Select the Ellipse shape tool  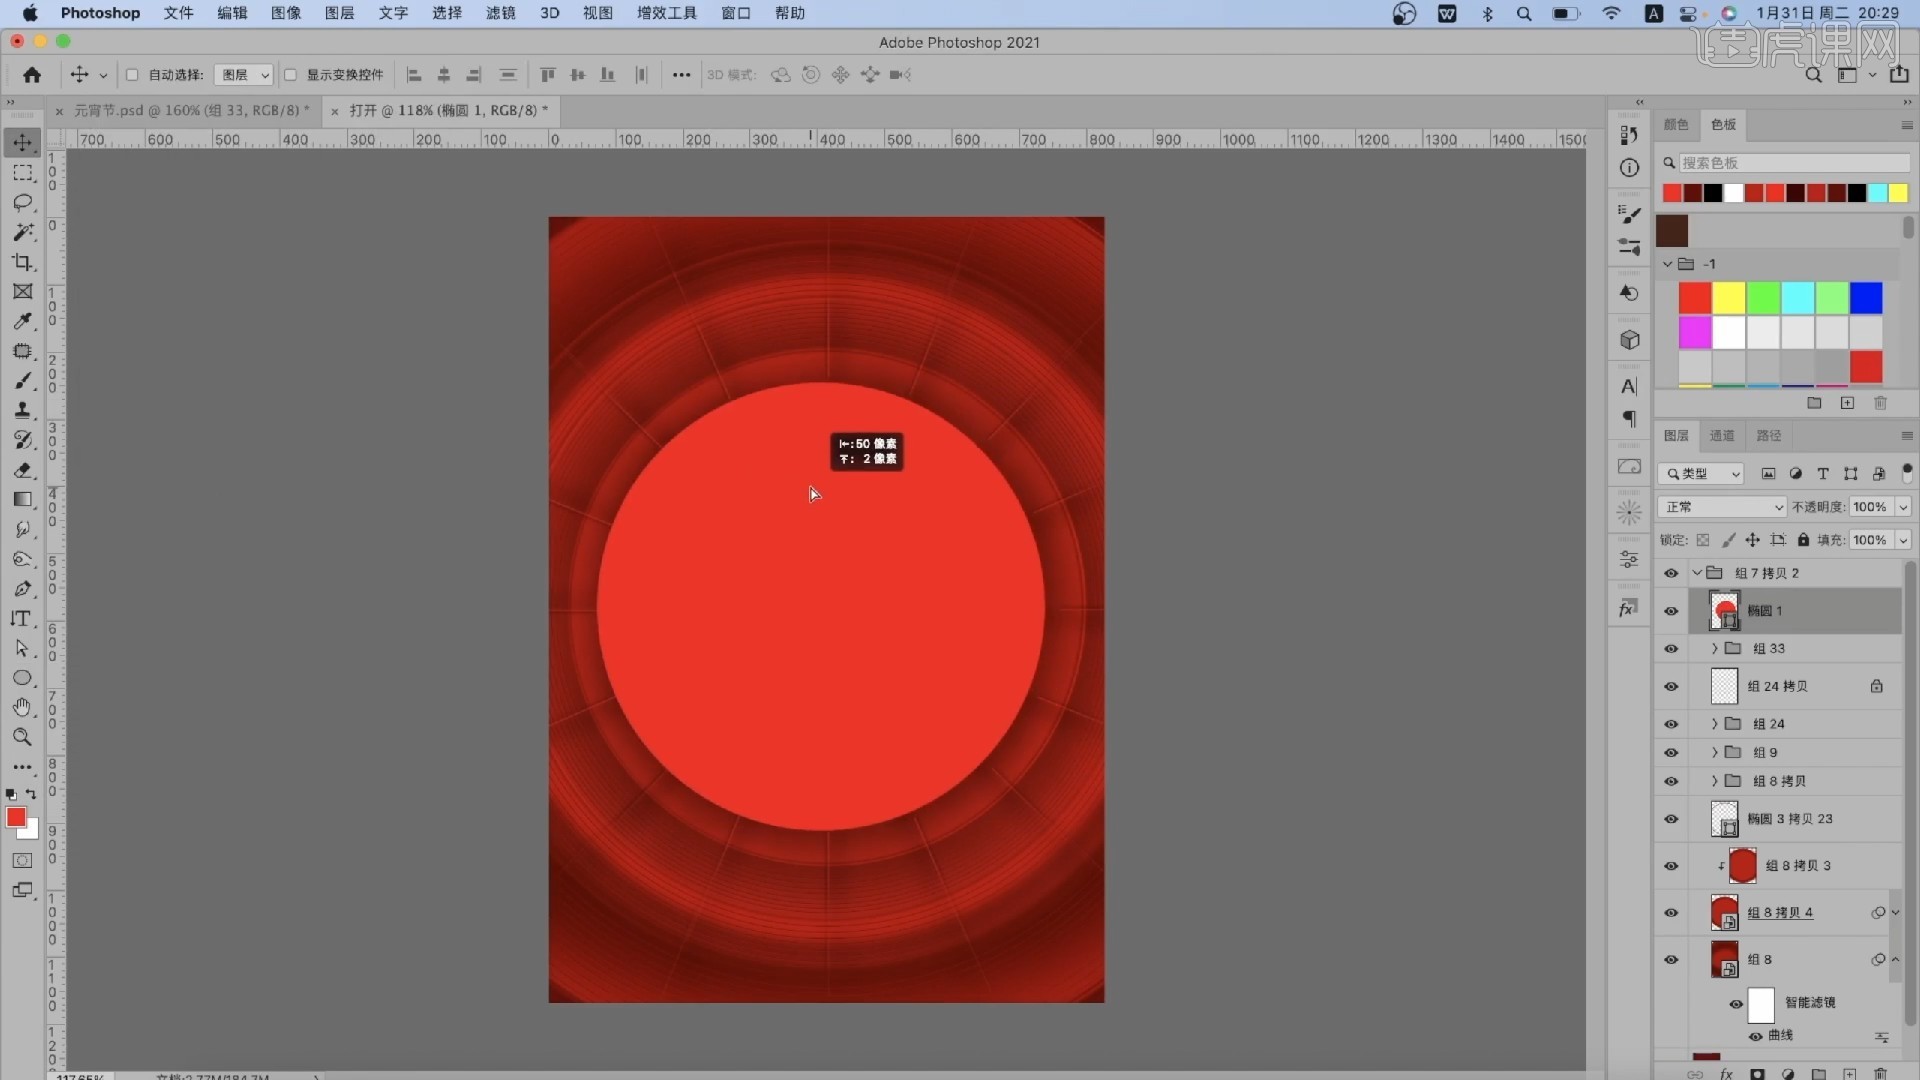[22, 678]
